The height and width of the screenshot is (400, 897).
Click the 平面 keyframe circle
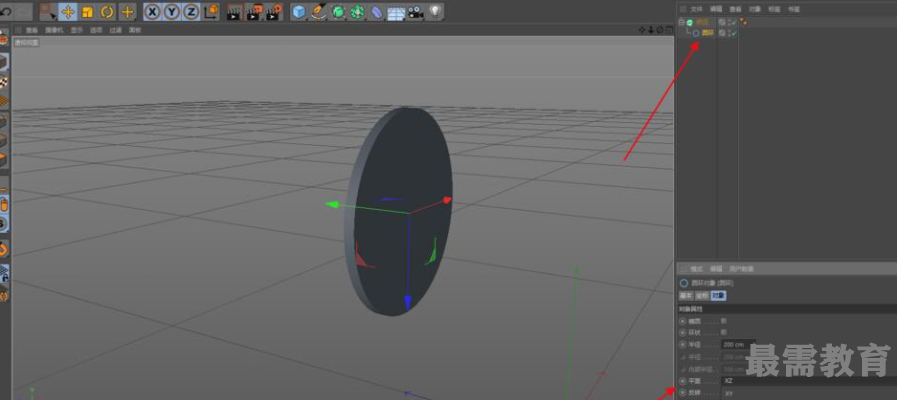click(682, 381)
